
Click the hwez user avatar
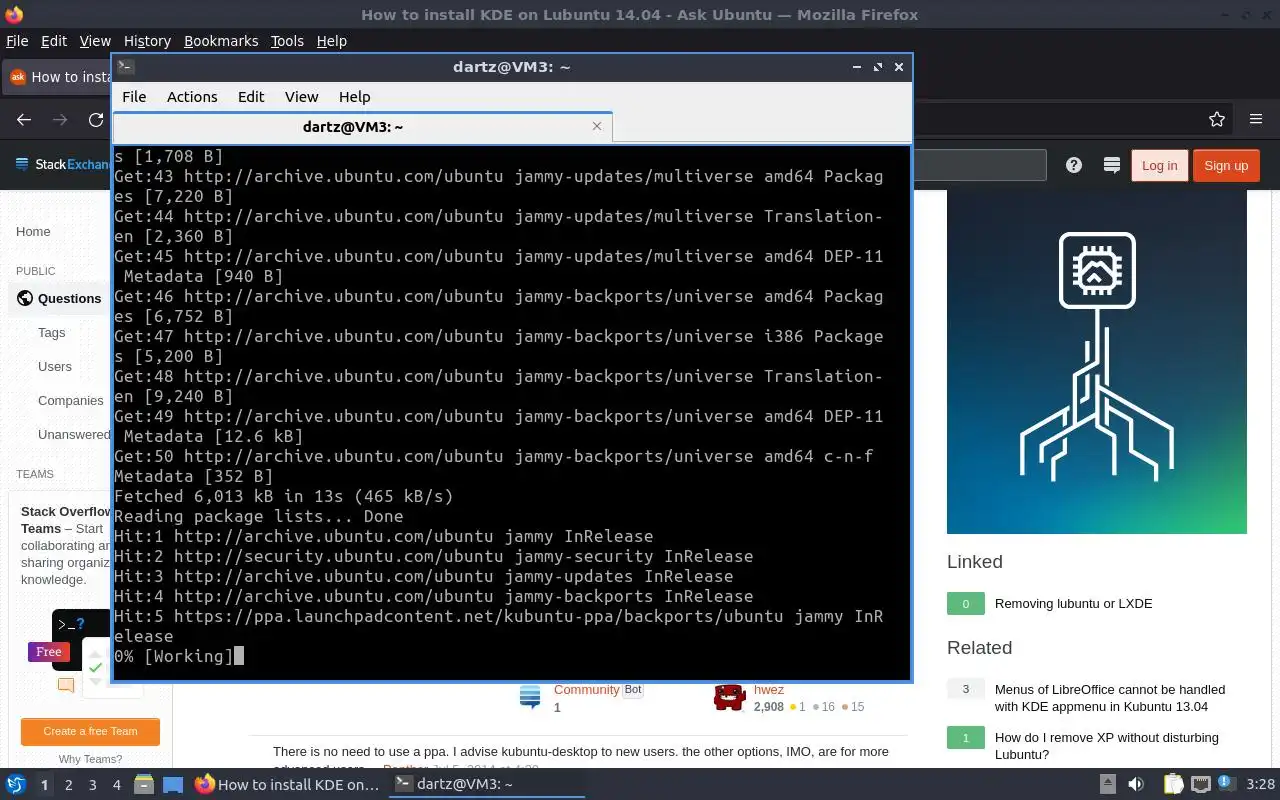730,697
